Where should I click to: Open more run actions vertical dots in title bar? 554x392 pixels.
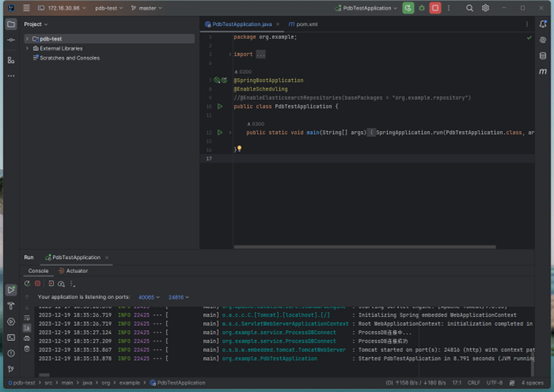[x=449, y=8]
